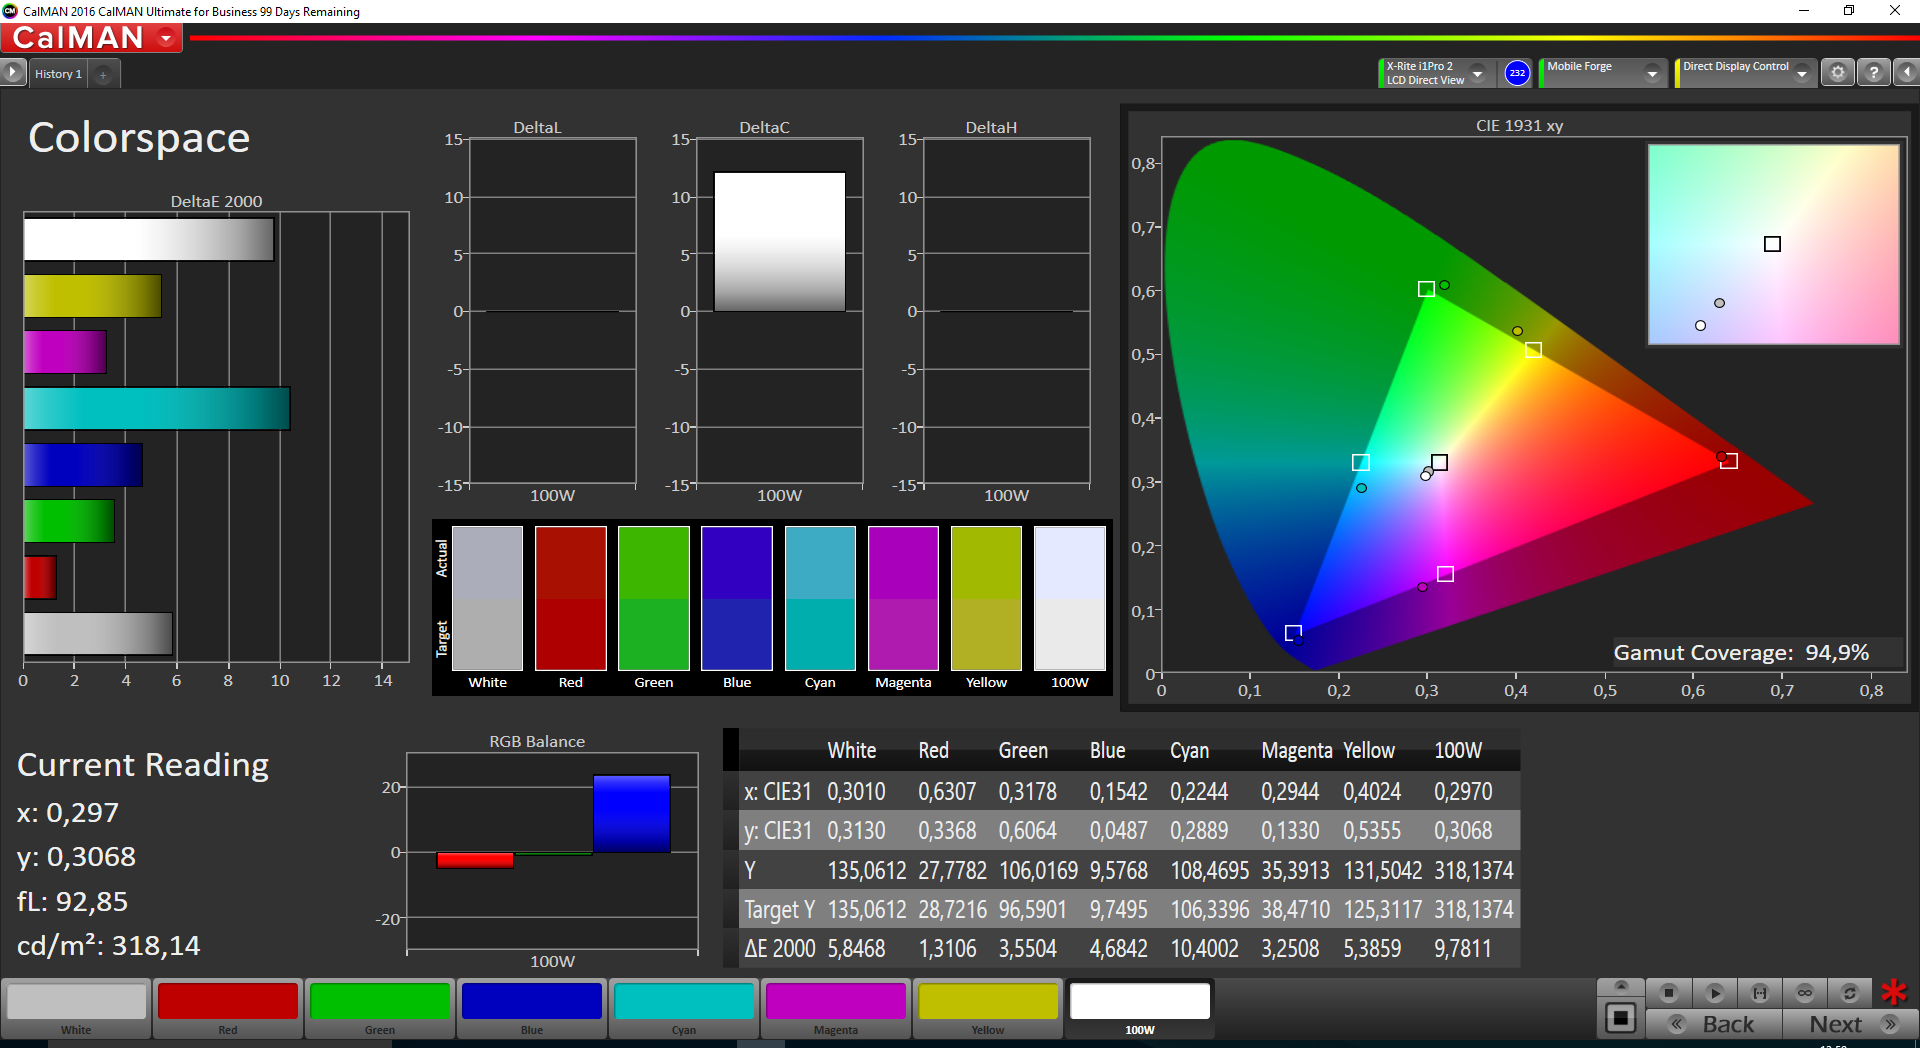Click the Magenta target square on CIE diagram

pos(1445,574)
